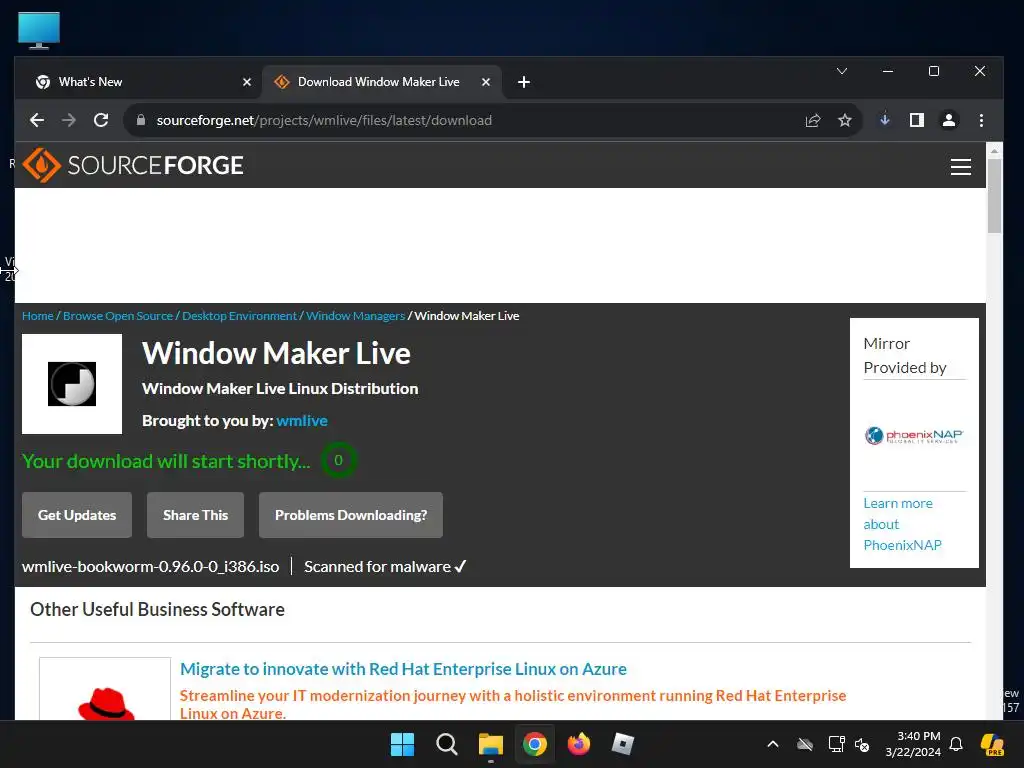The image size is (1024, 768).
Task: Click the Copilot preview taskbar icon
Action: click(x=993, y=744)
